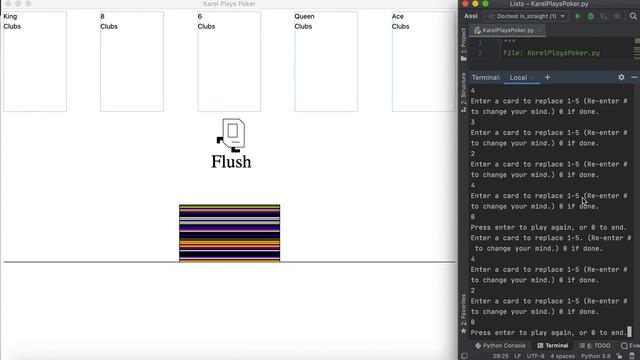Switch to the TODO tool tab
The width and height of the screenshot is (640, 360).
tap(595, 345)
